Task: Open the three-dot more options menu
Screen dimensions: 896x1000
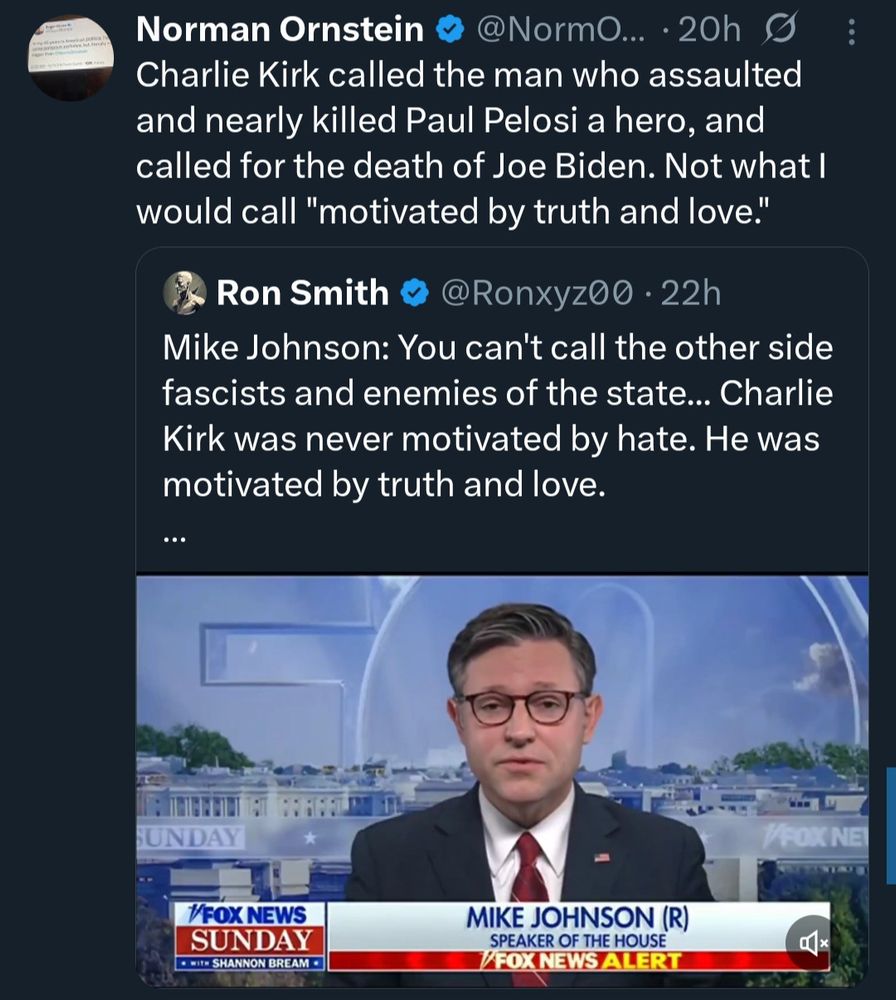Action: point(851,31)
